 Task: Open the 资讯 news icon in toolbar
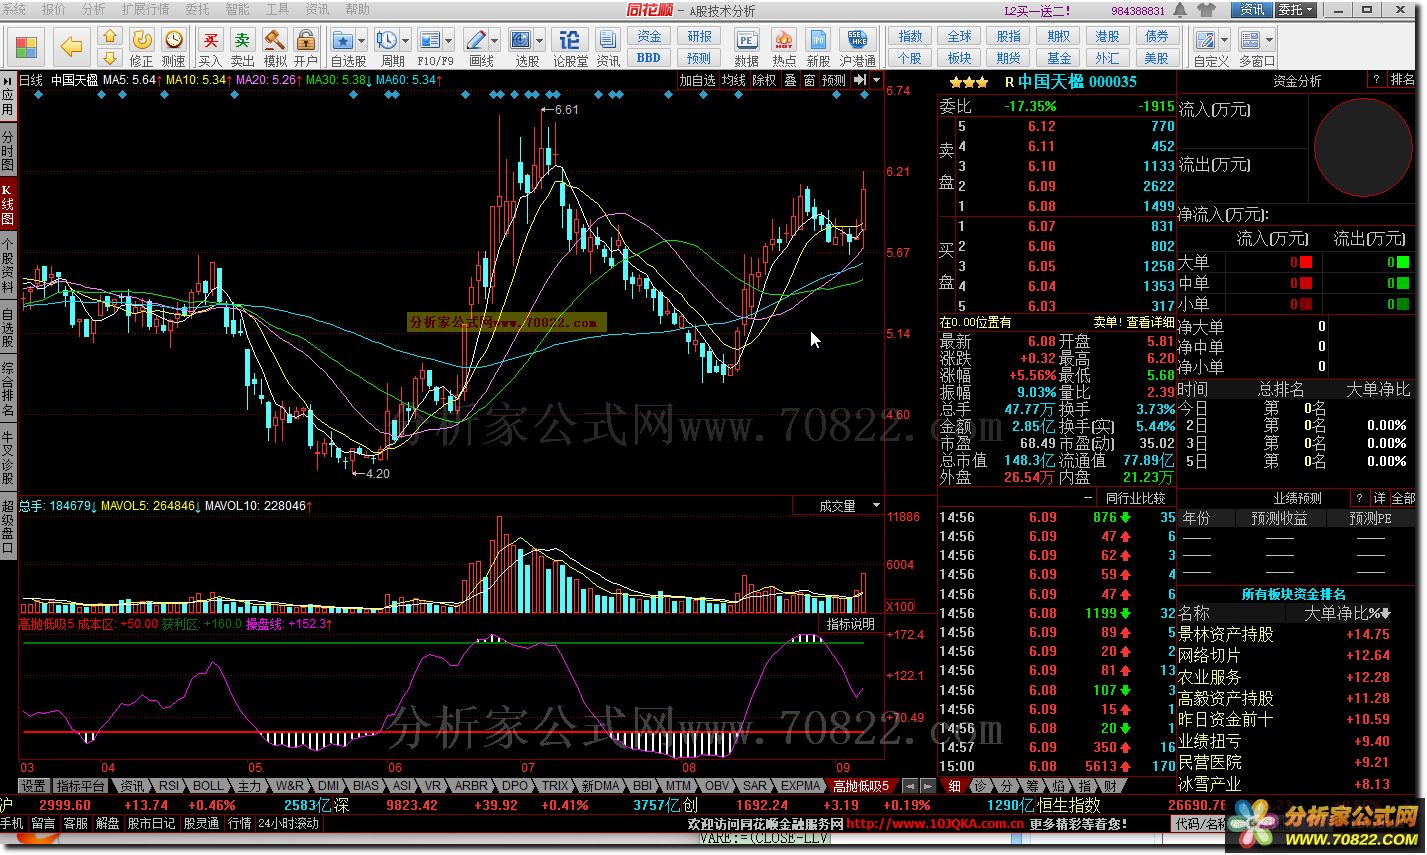(x=608, y=46)
